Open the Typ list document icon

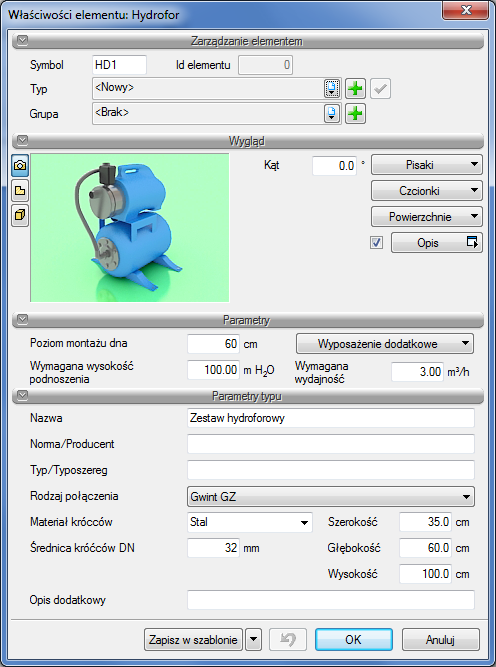[x=332, y=88]
